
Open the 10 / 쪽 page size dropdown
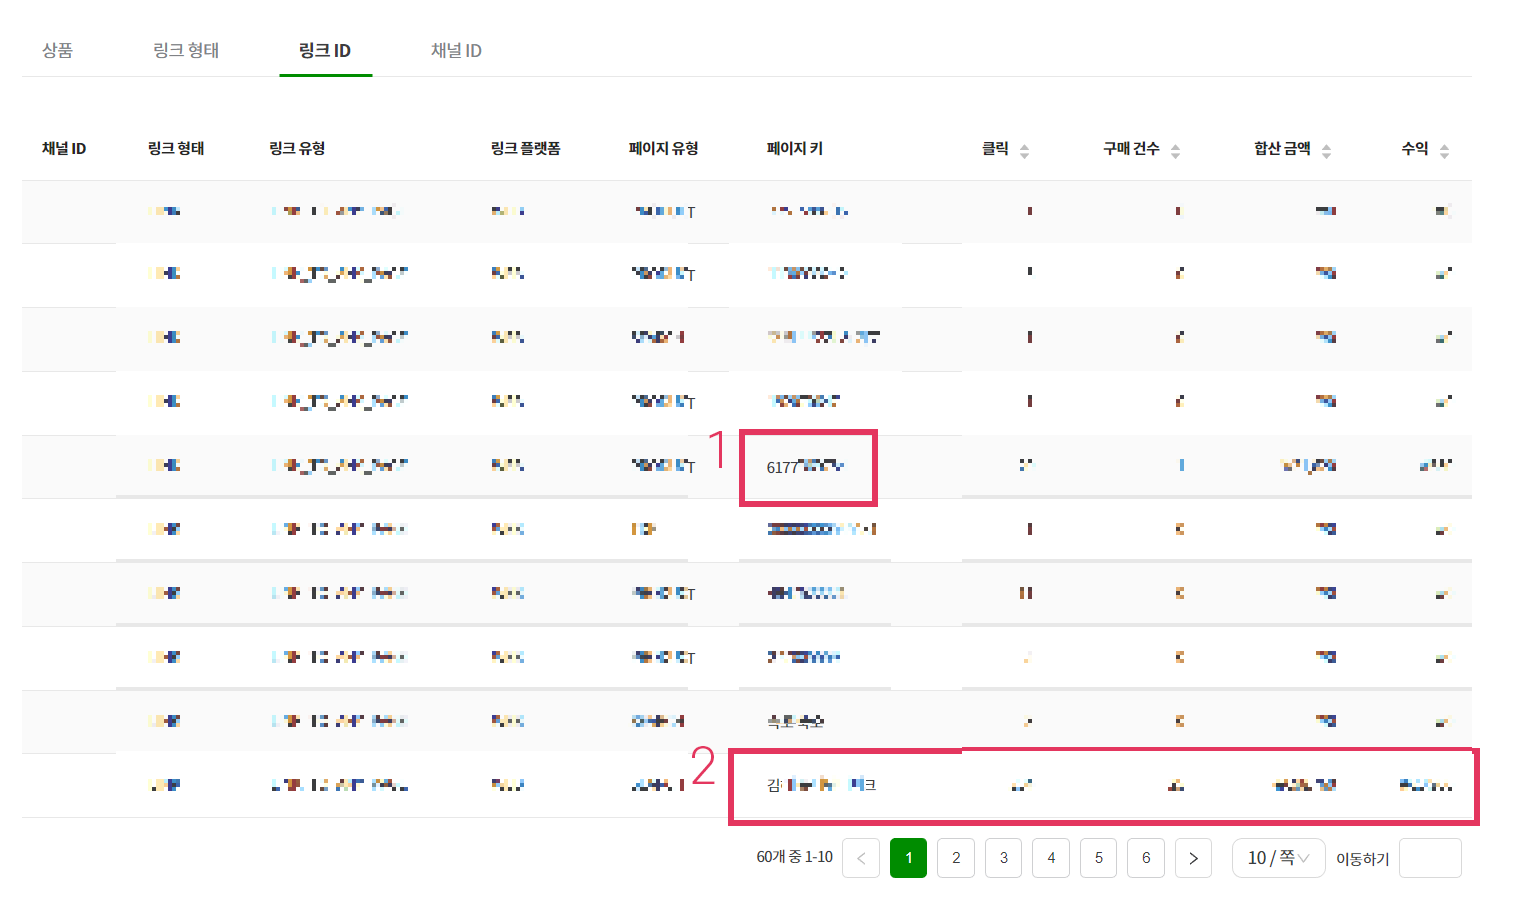pyautogui.click(x=1278, y=858)
